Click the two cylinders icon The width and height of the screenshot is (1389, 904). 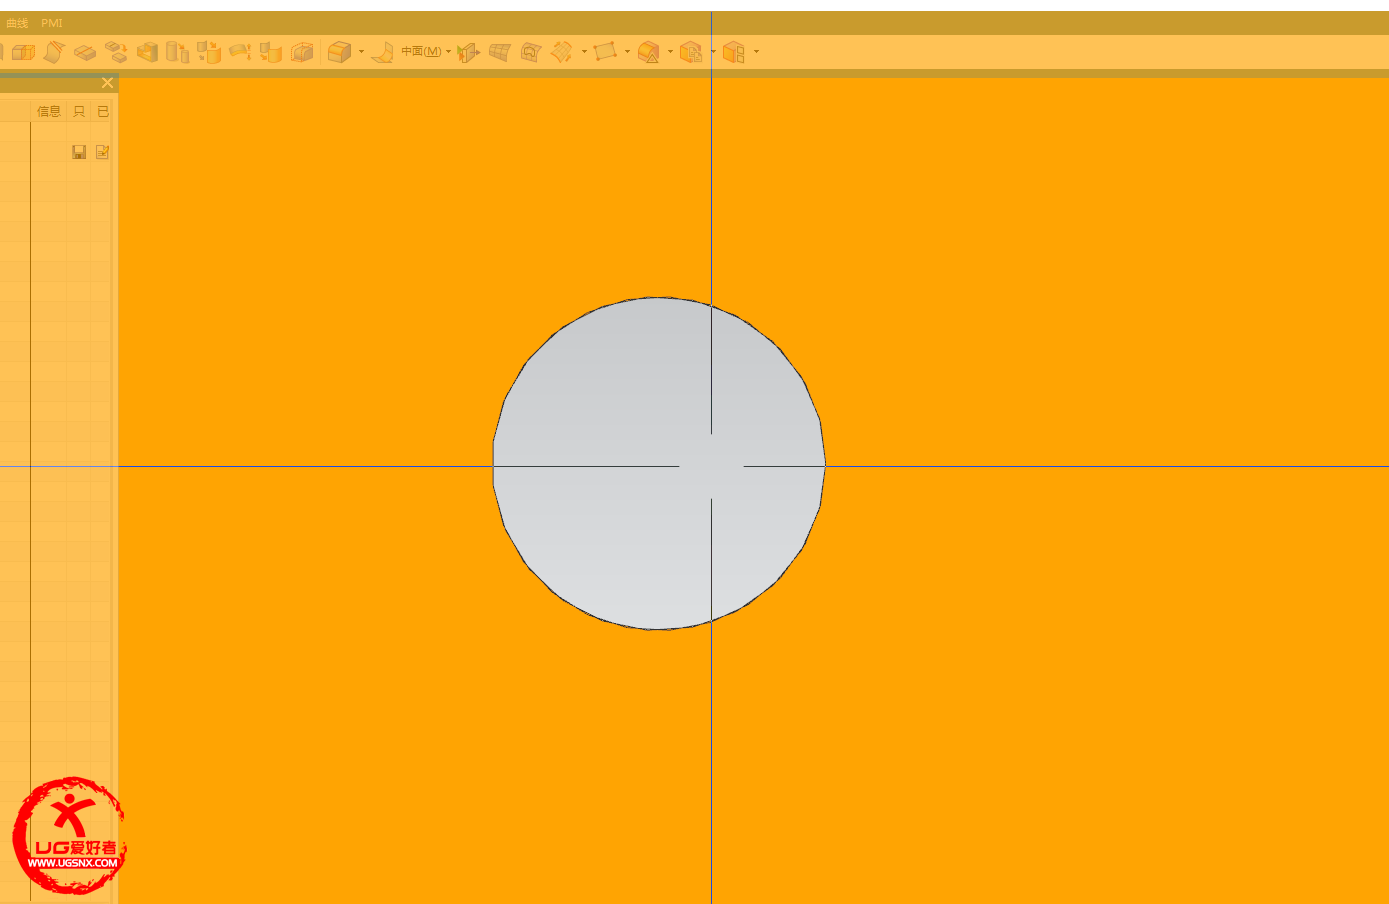(x=178, y=52)
